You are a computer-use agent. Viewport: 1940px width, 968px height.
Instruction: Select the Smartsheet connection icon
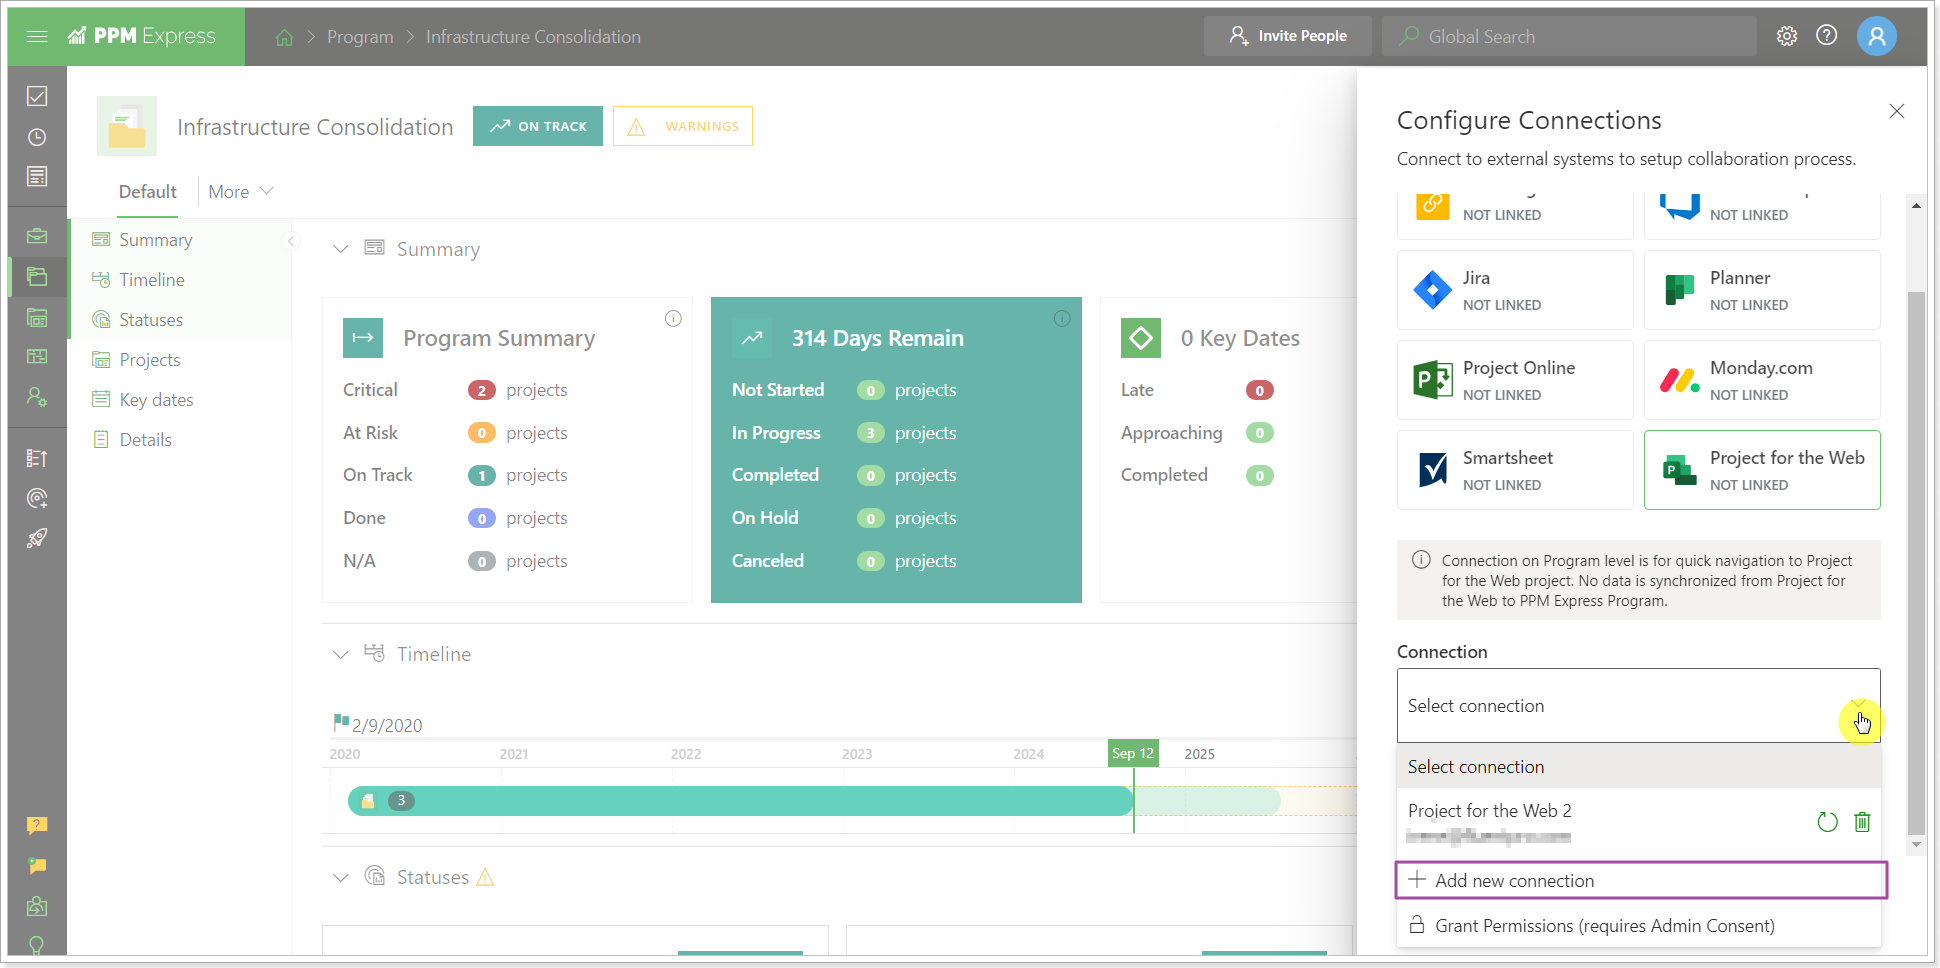(x=1432, y=469)
